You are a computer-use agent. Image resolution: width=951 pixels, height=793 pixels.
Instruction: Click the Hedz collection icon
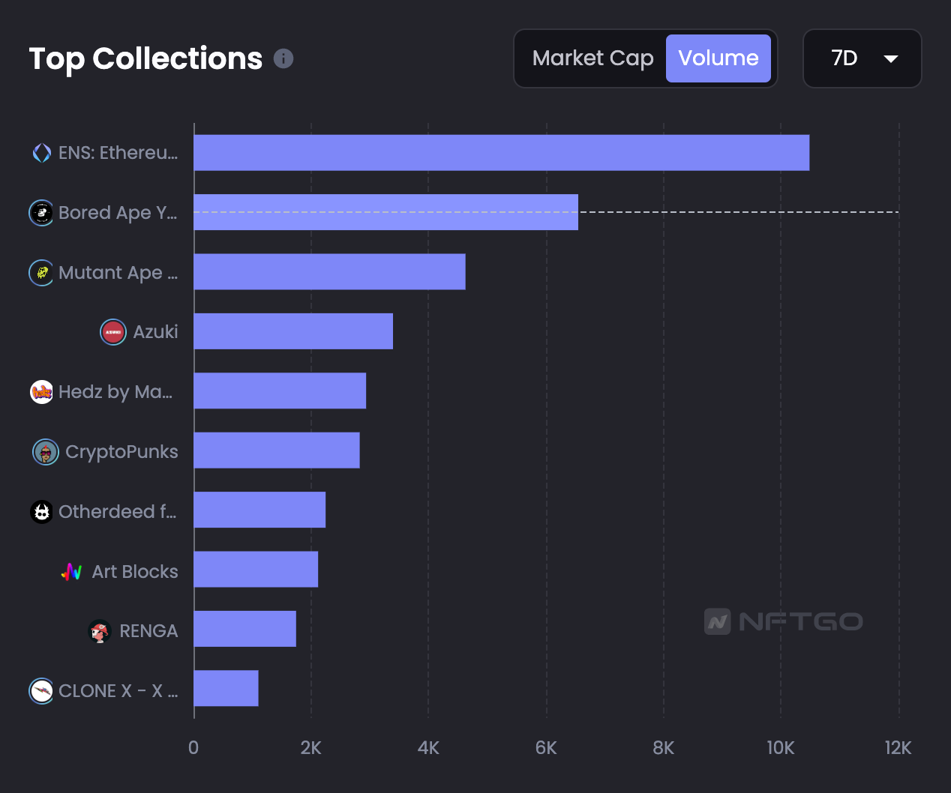(41, 392)
